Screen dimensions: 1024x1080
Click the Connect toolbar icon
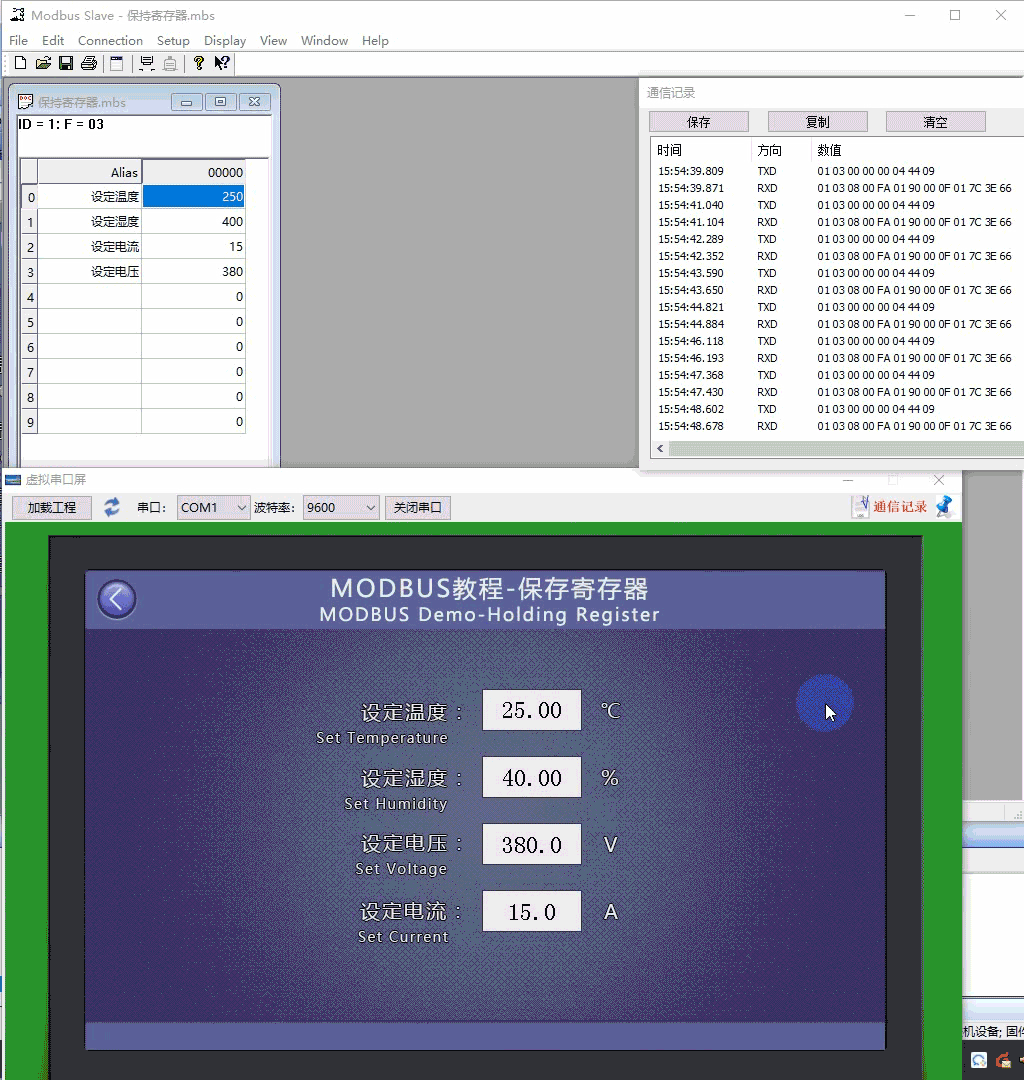point(147,63)
